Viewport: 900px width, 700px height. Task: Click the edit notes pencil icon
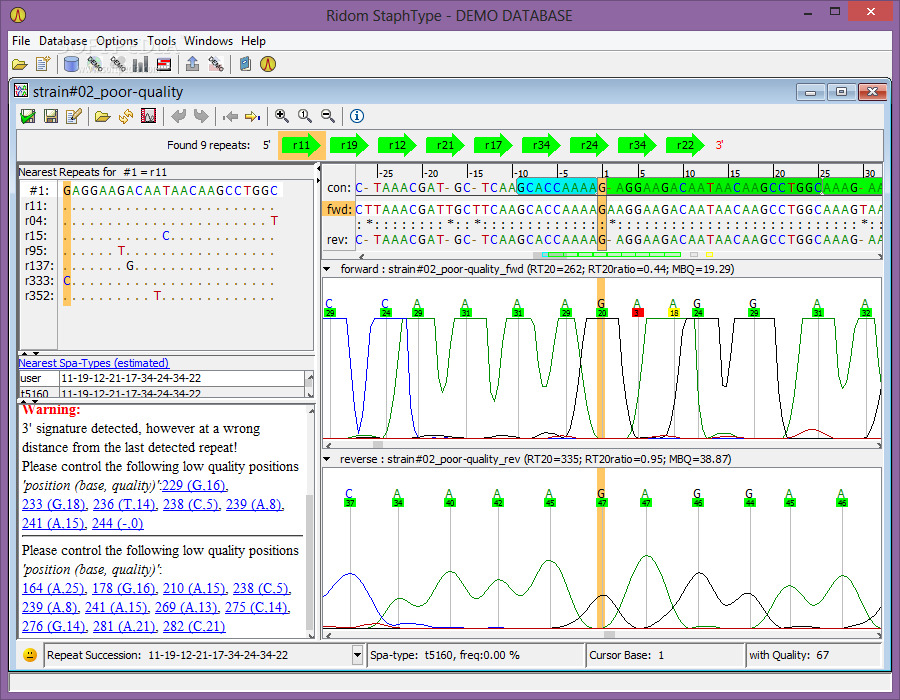[74, 116]
